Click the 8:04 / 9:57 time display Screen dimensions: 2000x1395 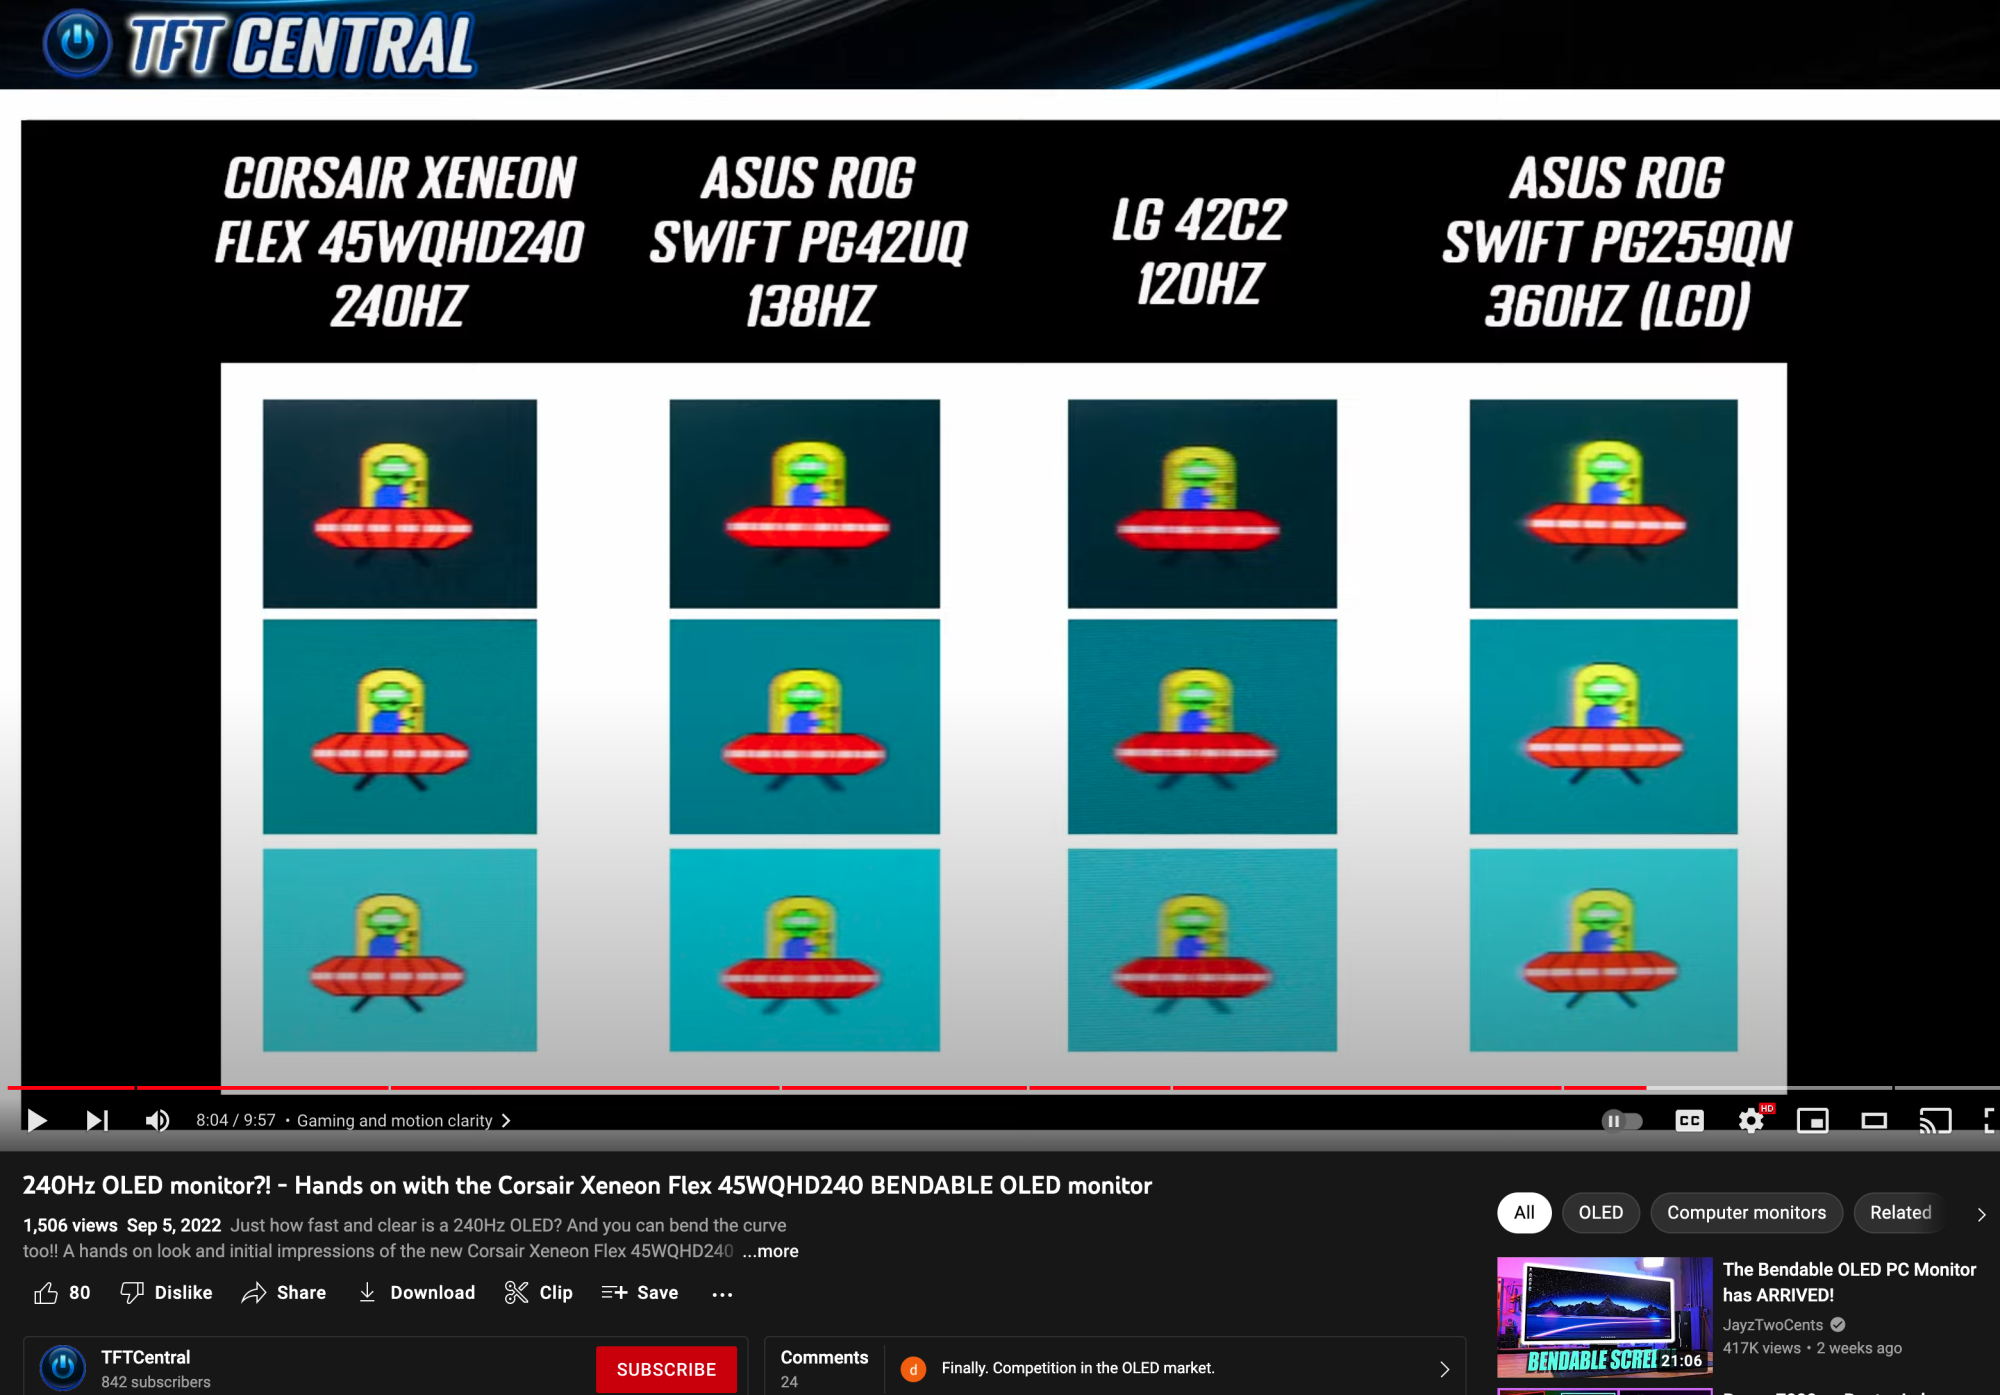[235, 1121]
